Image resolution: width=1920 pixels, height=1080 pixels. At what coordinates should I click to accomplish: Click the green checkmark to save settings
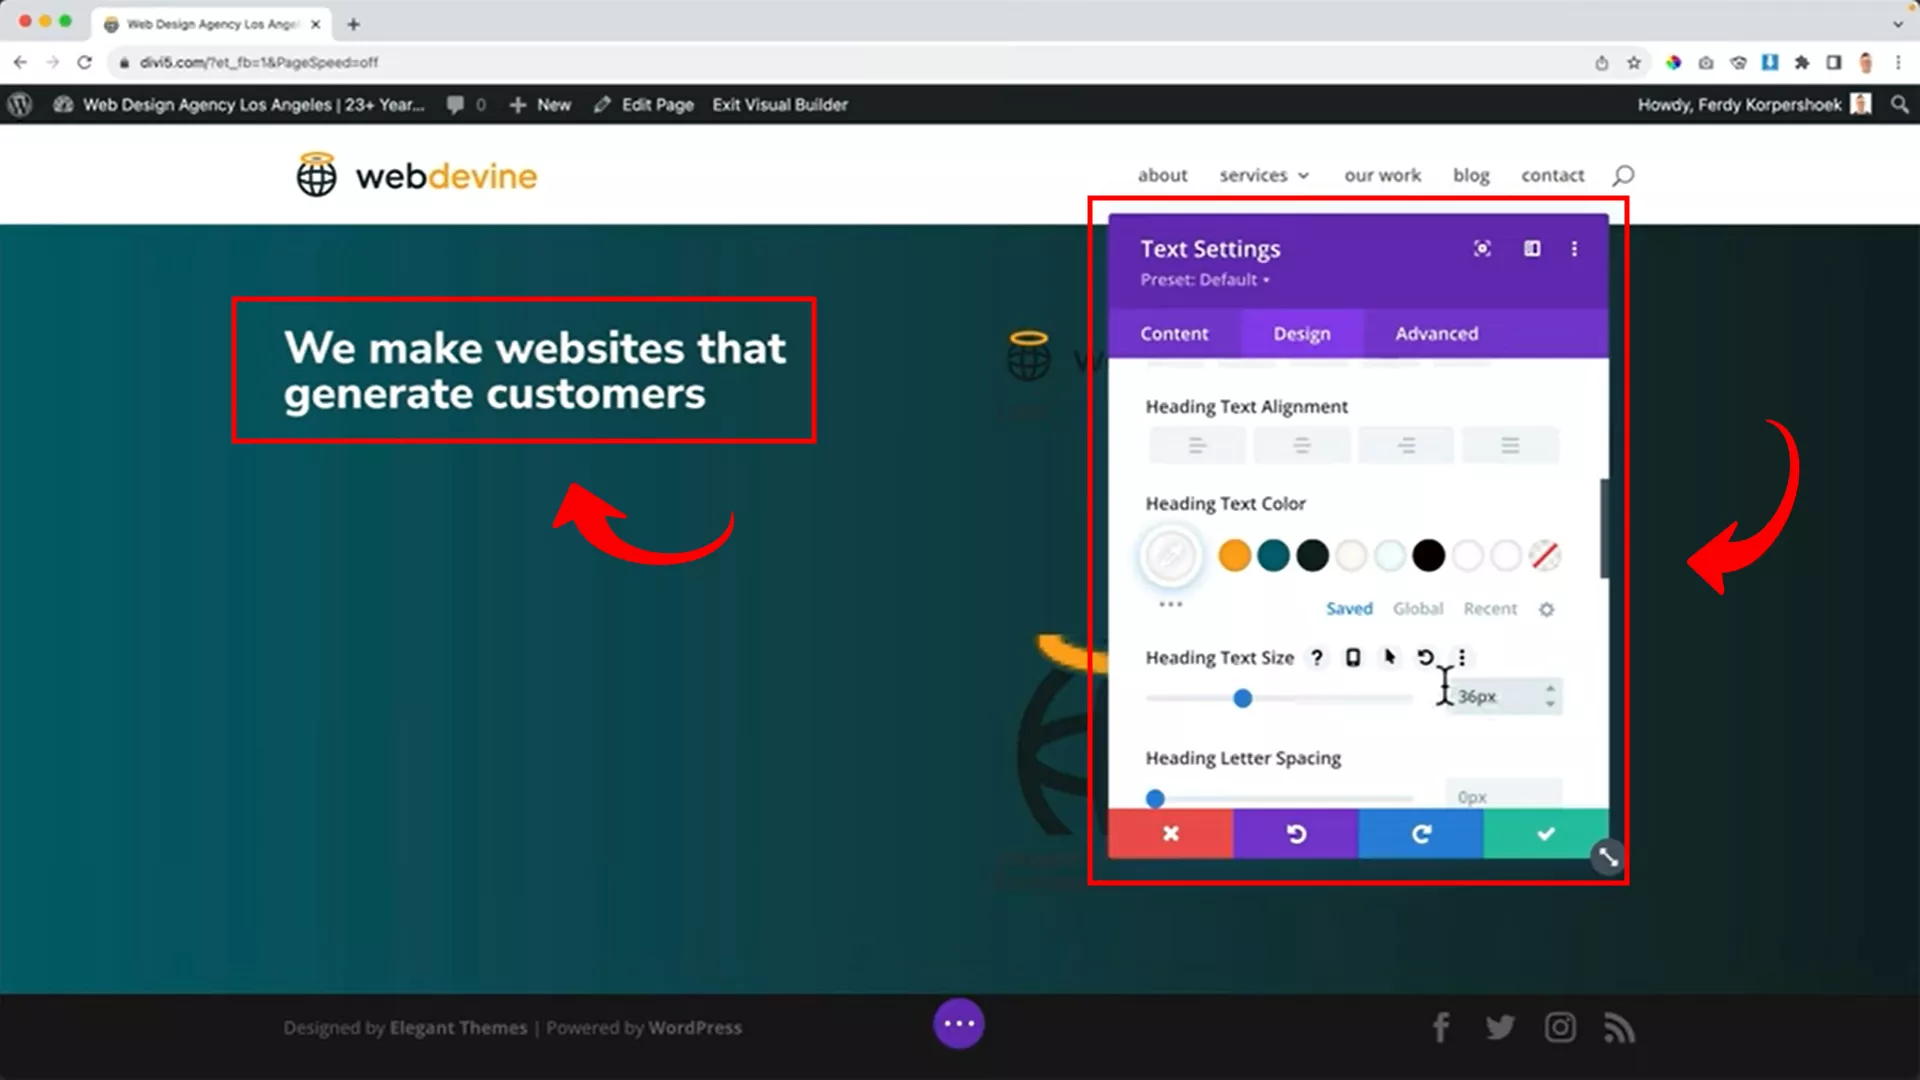pyautogui.click(x=1545, y=833)
